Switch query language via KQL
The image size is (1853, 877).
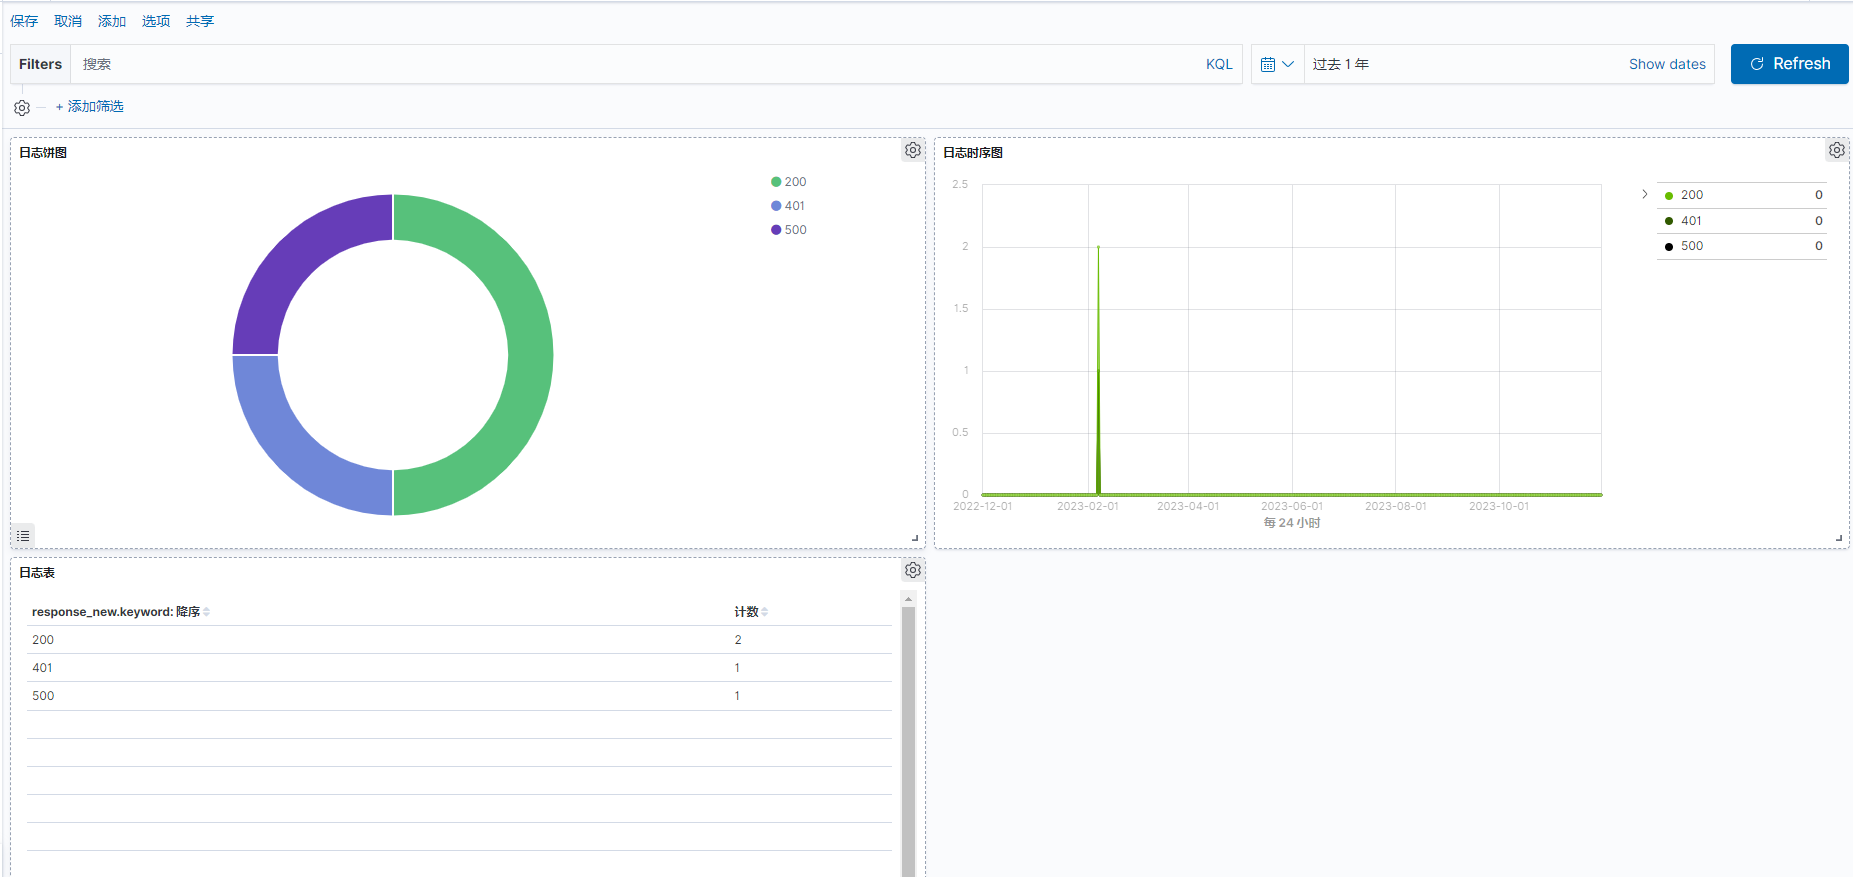(x=1219, y=64)
